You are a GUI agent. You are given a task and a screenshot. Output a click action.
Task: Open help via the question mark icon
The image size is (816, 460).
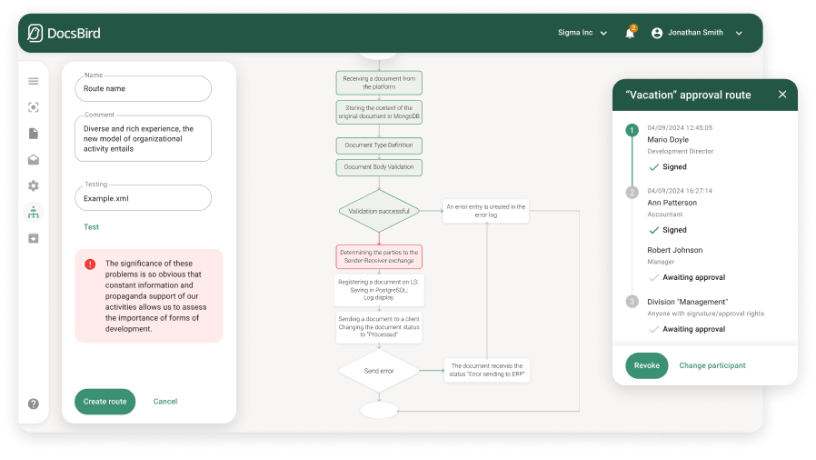pyautogui.click(x=33, y=404)
